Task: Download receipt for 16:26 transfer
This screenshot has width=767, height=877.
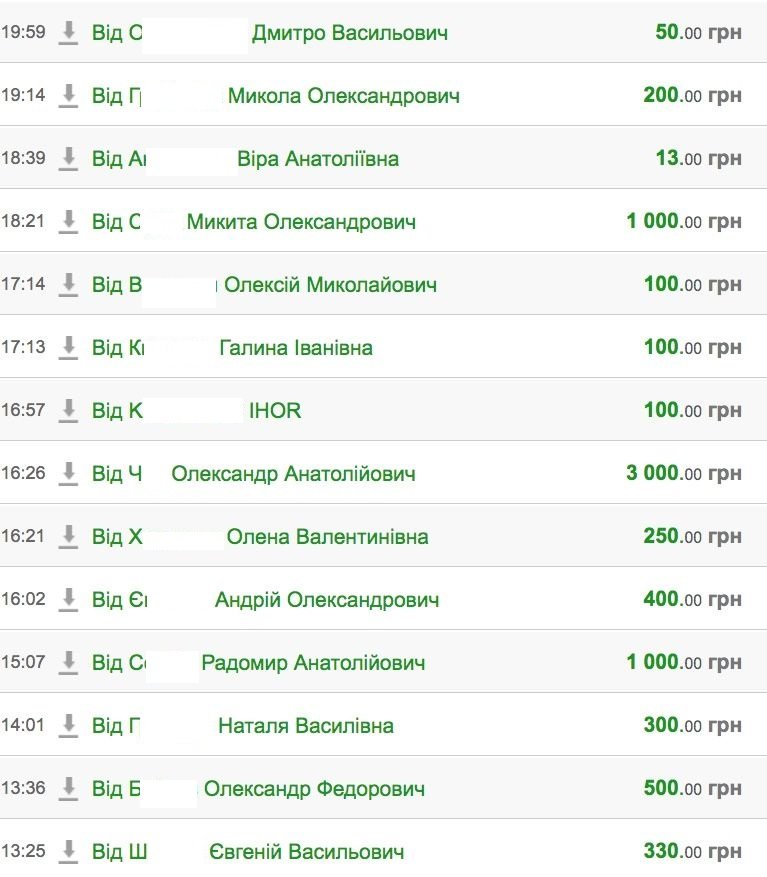Action: pyautogui.click(x=68, y=473)
